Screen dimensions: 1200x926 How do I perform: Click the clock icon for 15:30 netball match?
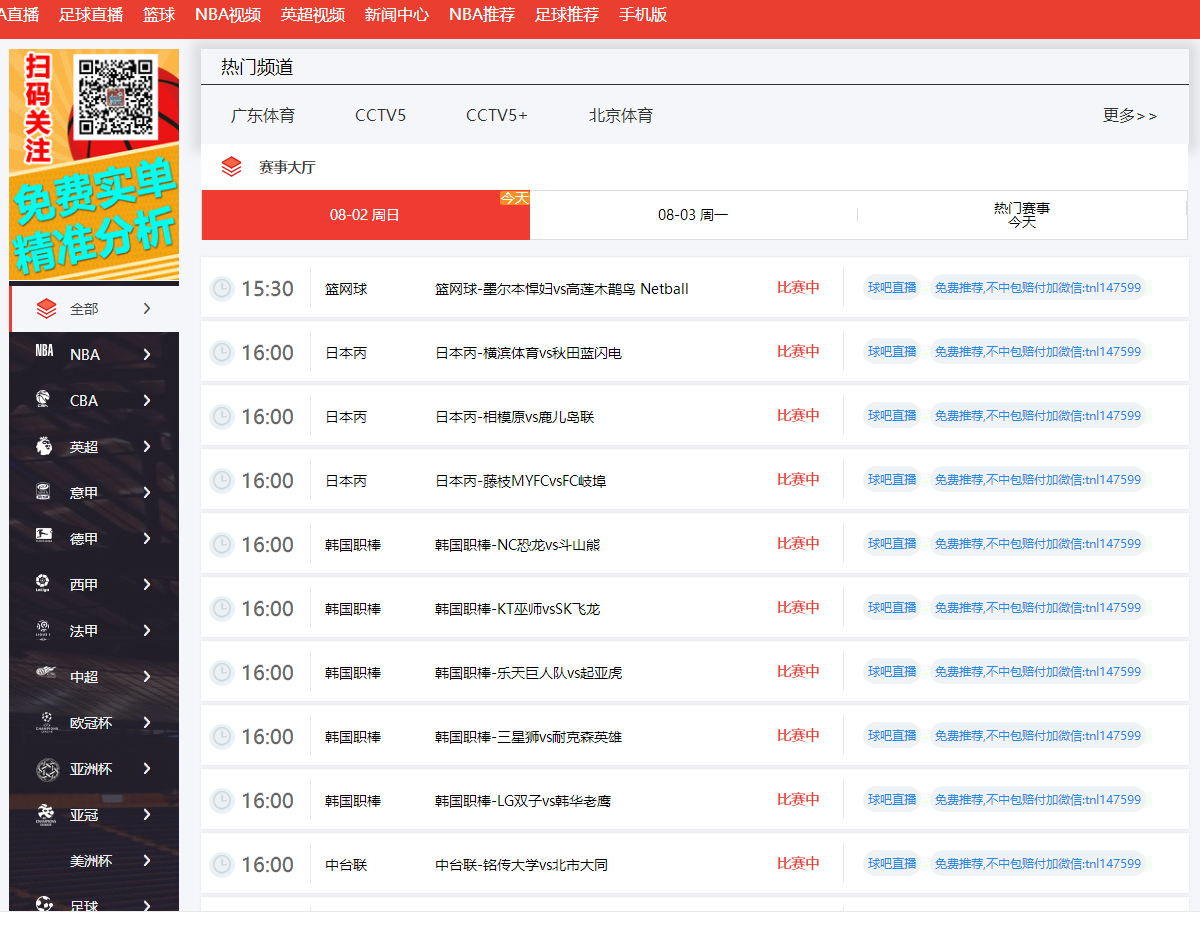(222, 289)
